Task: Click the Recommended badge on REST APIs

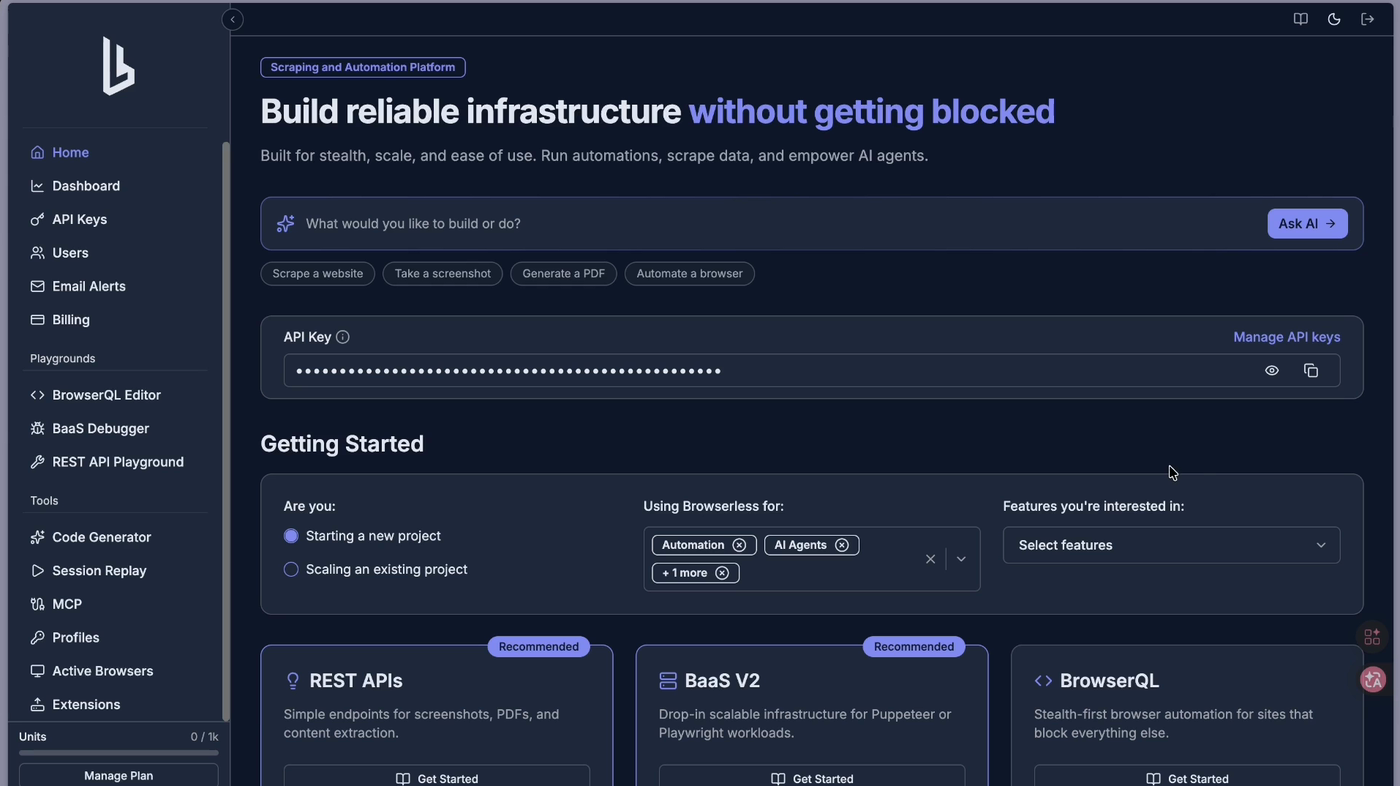Action: coord(539,647)
